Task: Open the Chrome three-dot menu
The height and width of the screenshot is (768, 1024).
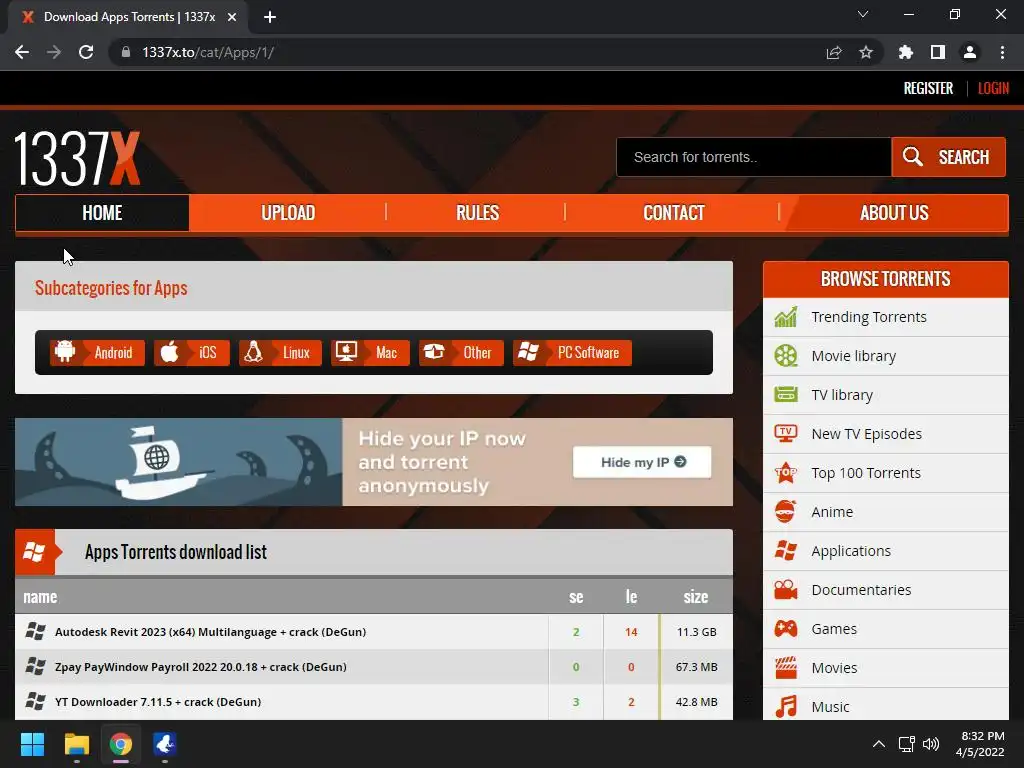Action: click(x=1002, y=52)
